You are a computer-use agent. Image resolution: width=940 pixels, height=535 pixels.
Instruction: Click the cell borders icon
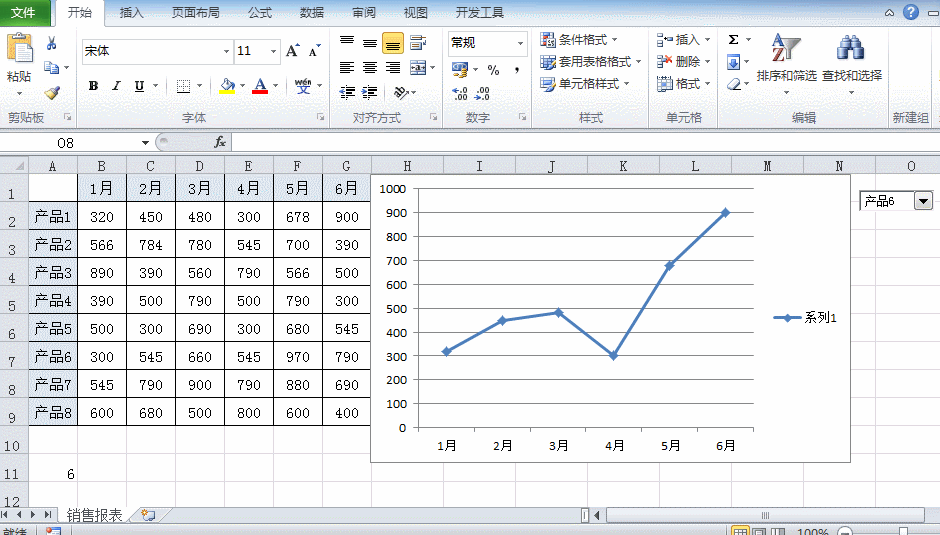(x=183, y=86)
